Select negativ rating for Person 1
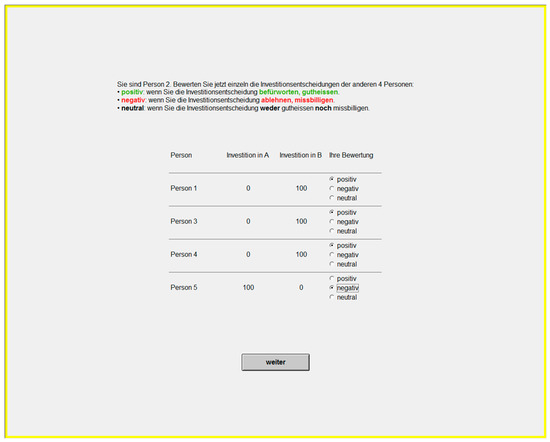This screenshot has height=442, width=550. 331,189
